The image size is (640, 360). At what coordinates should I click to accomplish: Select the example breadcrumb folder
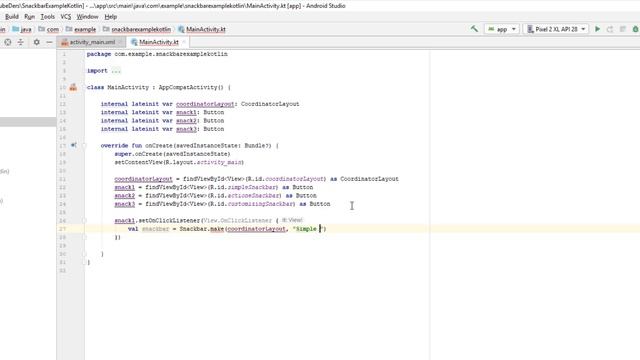click(x=81, y=29)
